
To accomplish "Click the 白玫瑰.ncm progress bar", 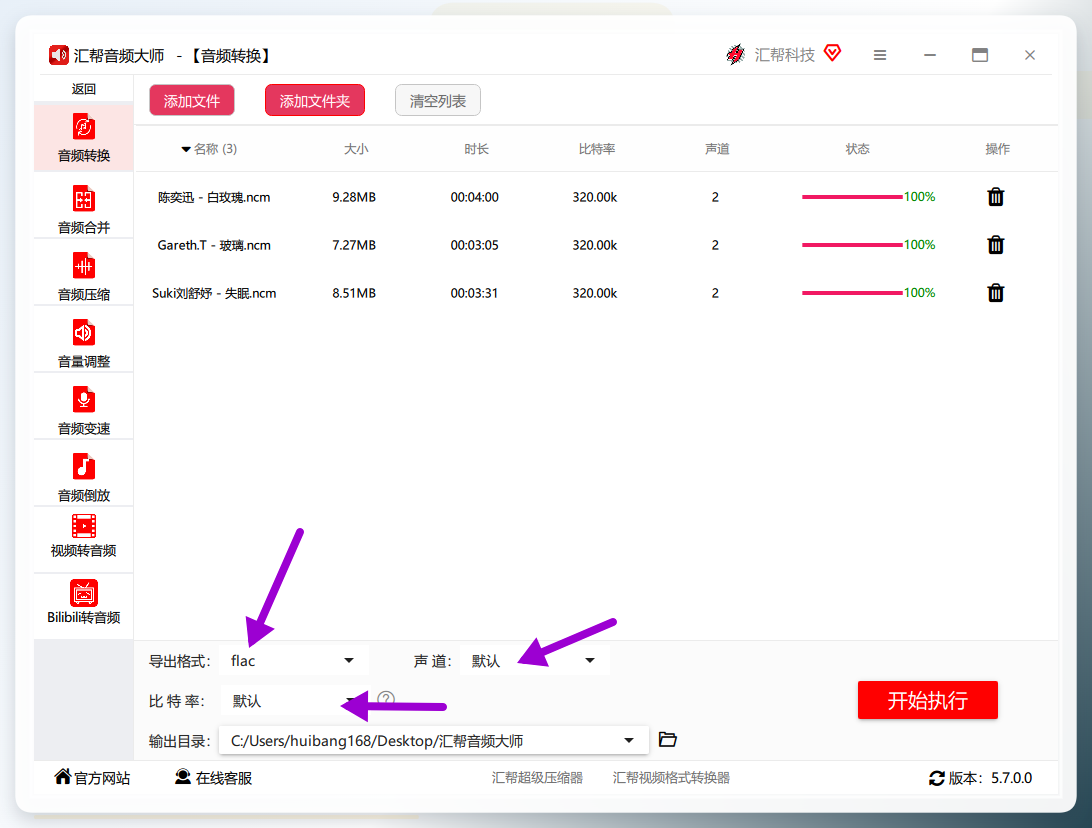I will pos(852,197).
